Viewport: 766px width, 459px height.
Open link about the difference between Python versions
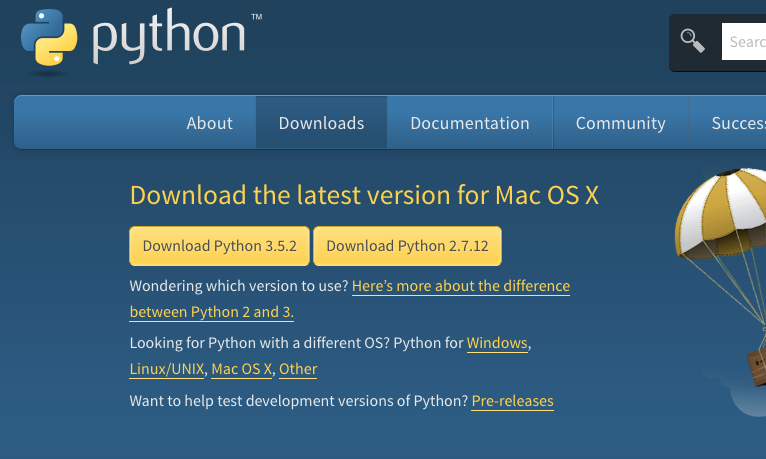[461, 286]
